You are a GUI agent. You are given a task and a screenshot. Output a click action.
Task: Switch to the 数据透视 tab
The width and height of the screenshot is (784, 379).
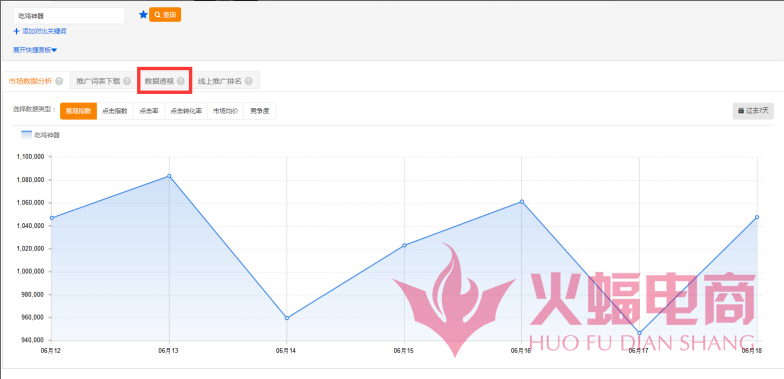coord(164,81)
